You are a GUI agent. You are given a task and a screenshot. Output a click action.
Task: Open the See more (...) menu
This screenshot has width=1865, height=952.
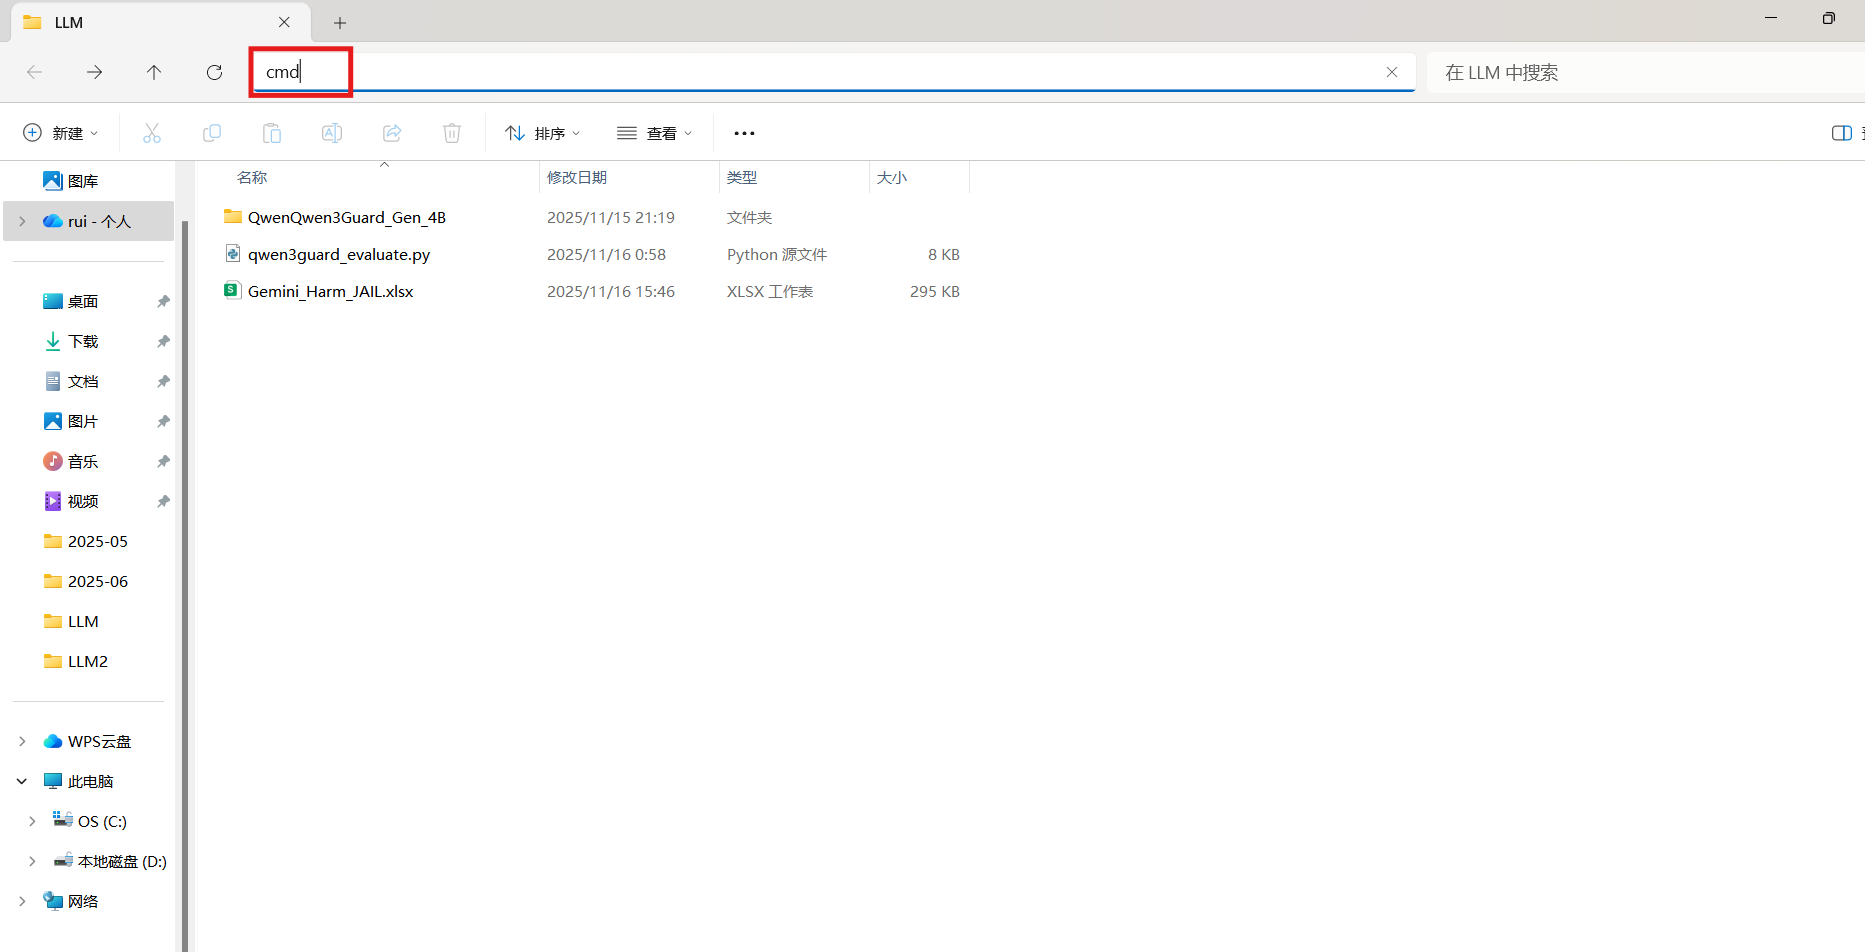[743, 132]
